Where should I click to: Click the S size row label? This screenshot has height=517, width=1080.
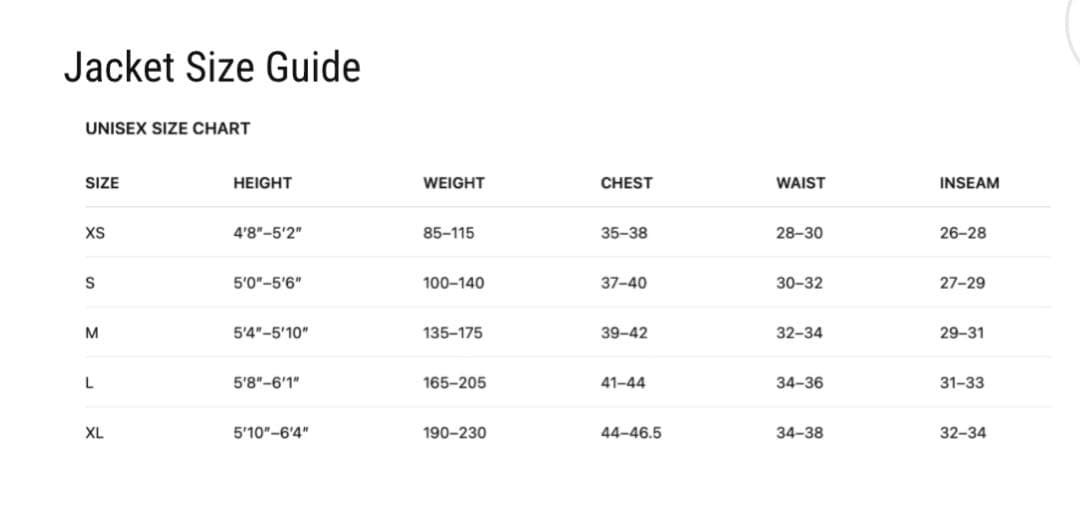(x=91, y=283)
